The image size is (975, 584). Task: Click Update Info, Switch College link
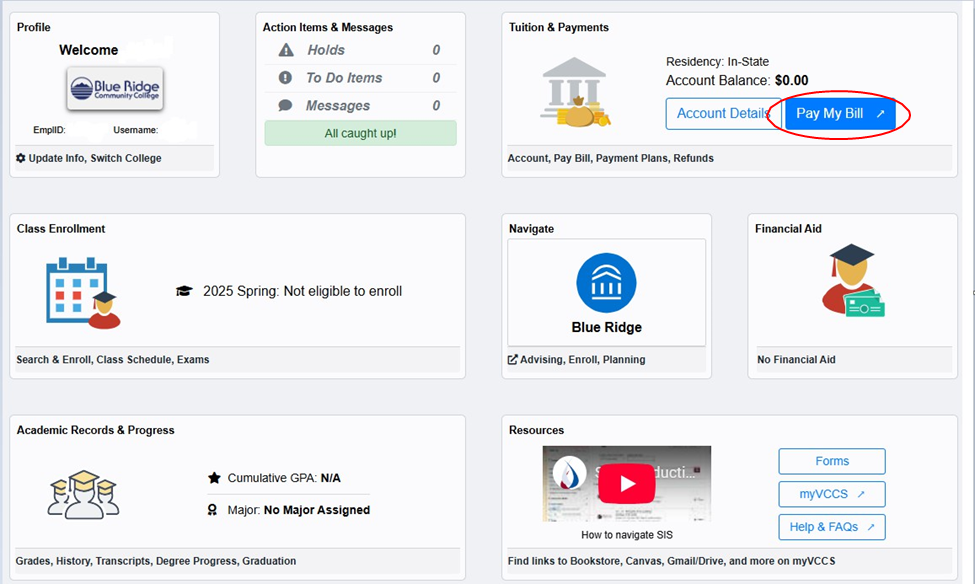pyautogui.click(x=89, y=158)
